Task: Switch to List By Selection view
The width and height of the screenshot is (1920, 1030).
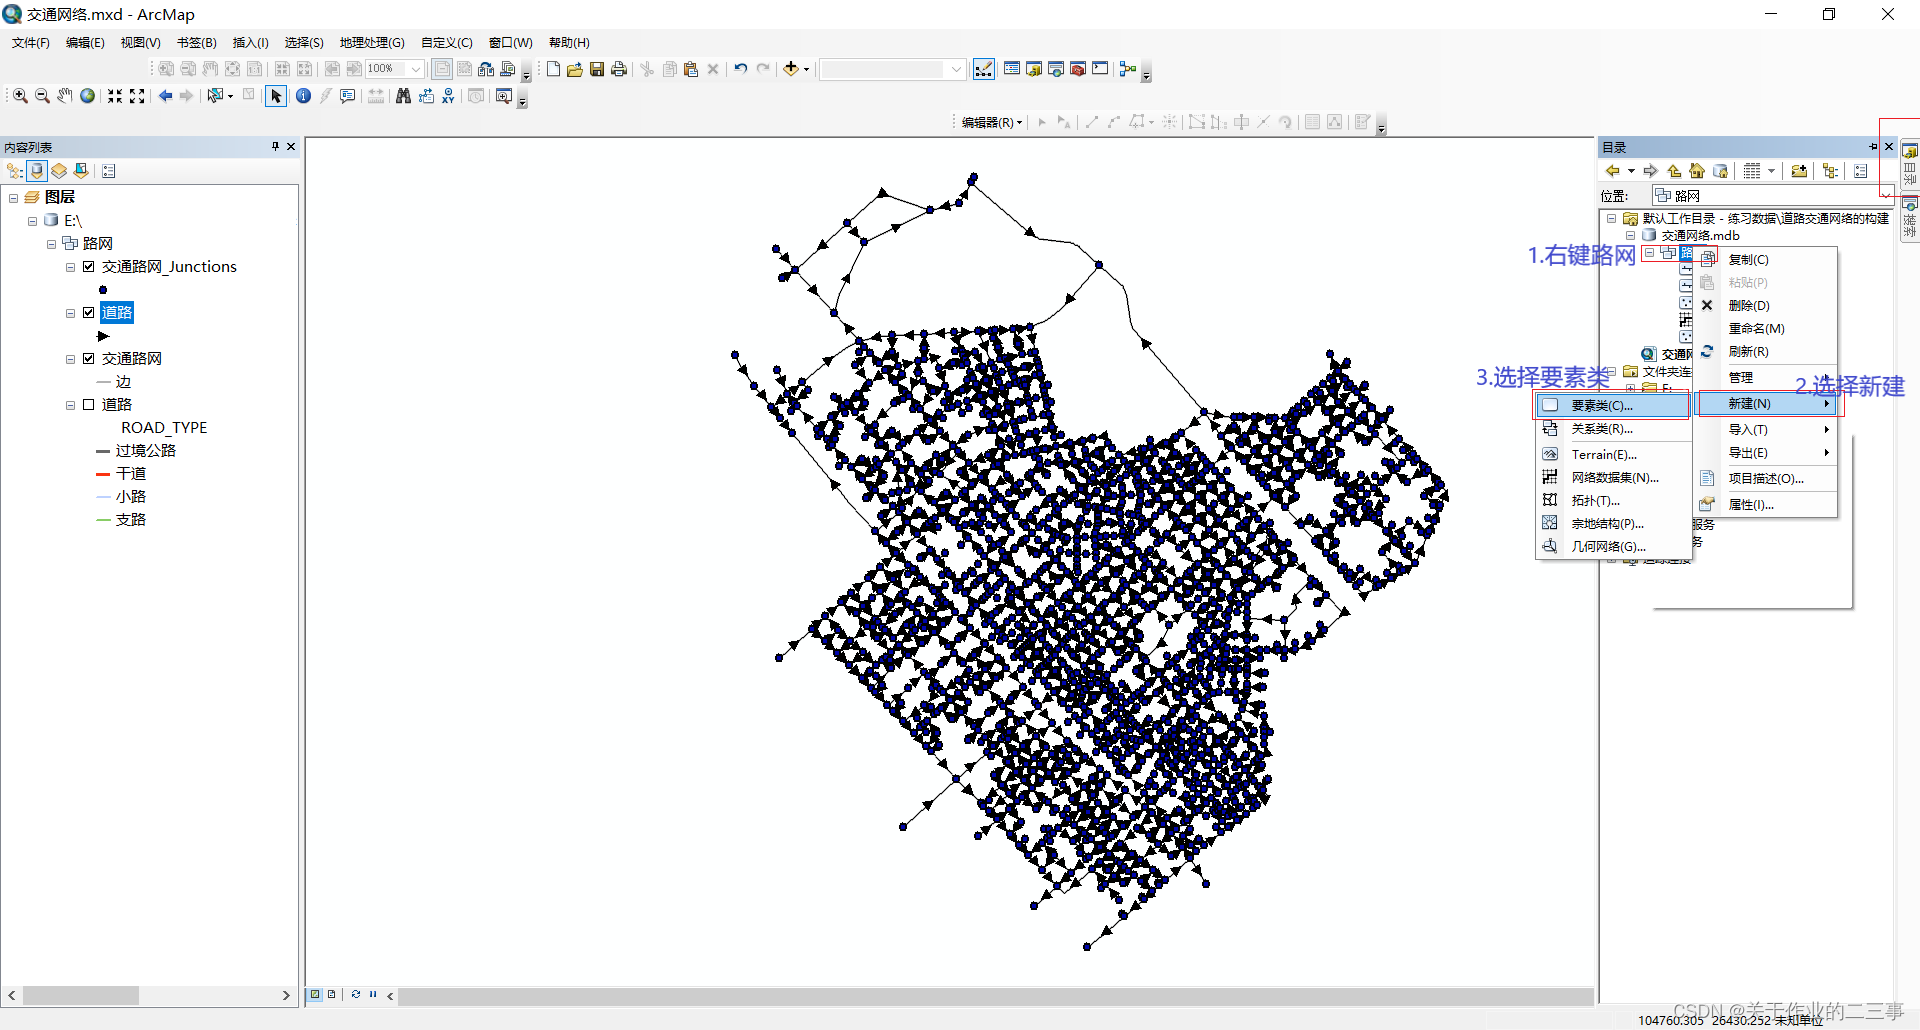Action: pos(81,171)
